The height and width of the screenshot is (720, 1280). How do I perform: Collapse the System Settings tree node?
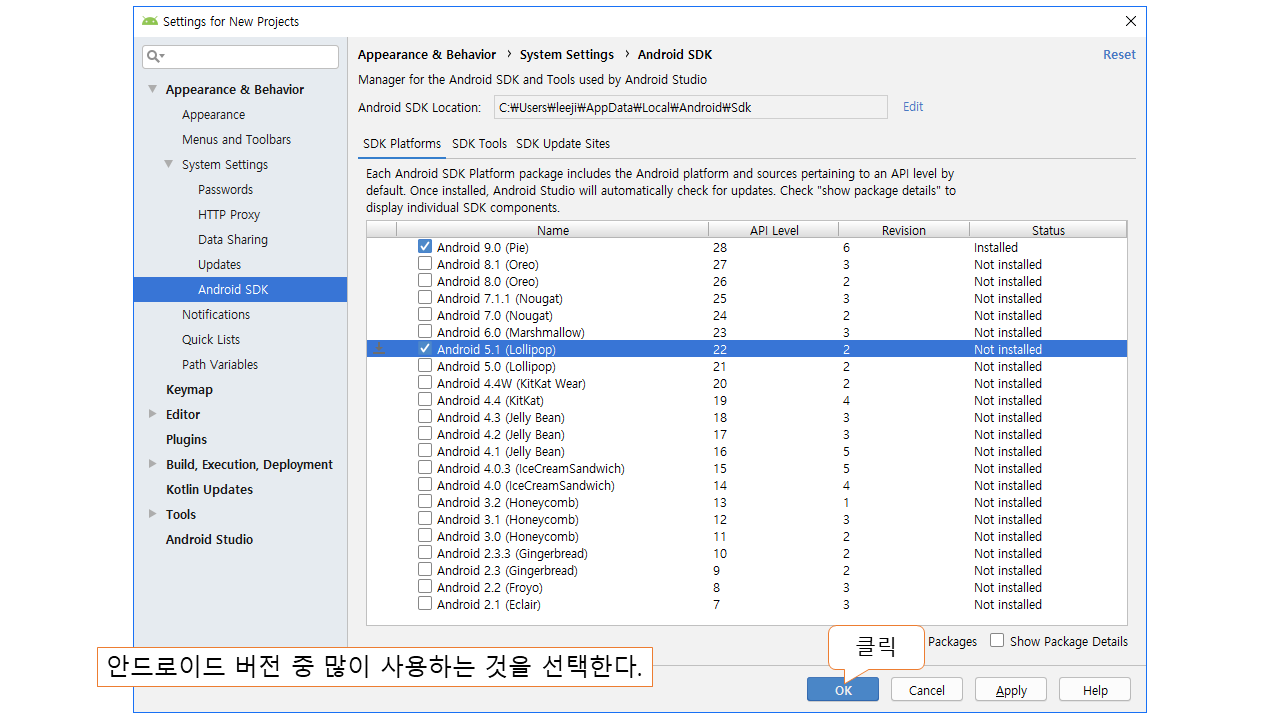(x=169, y=164)
